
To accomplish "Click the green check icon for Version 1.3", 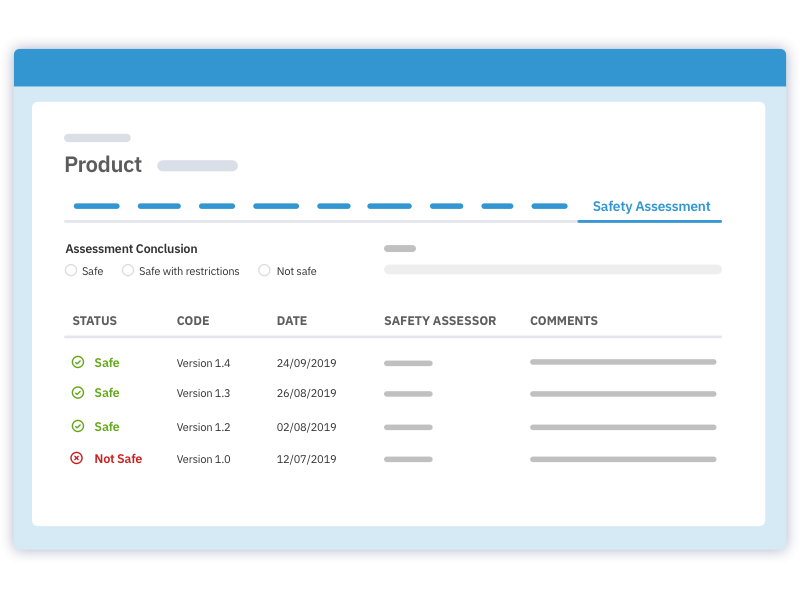I will [x=78, y=393].
